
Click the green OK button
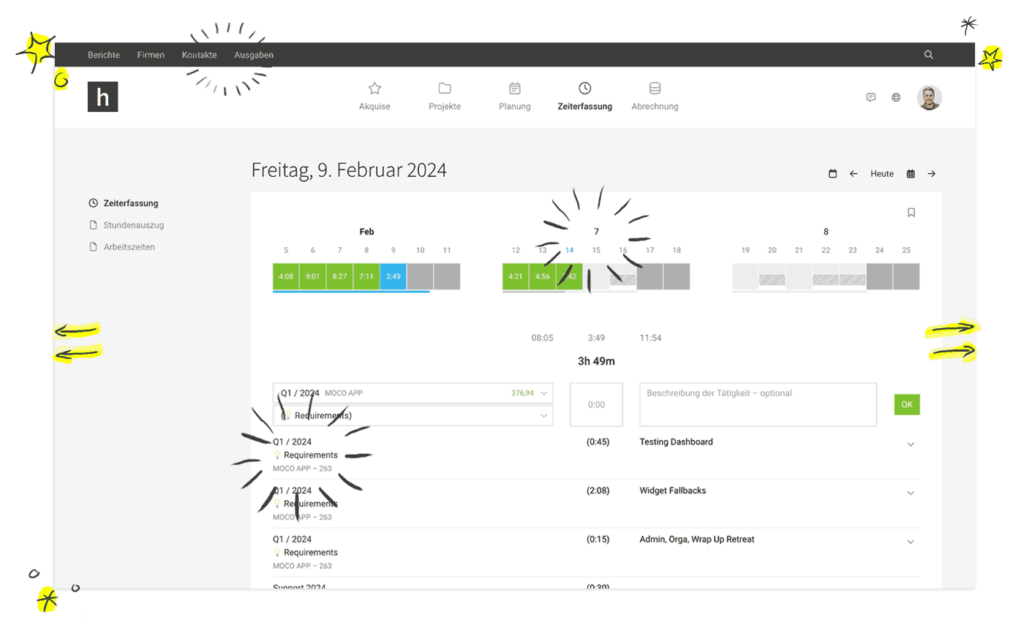[x=907, y=405]
